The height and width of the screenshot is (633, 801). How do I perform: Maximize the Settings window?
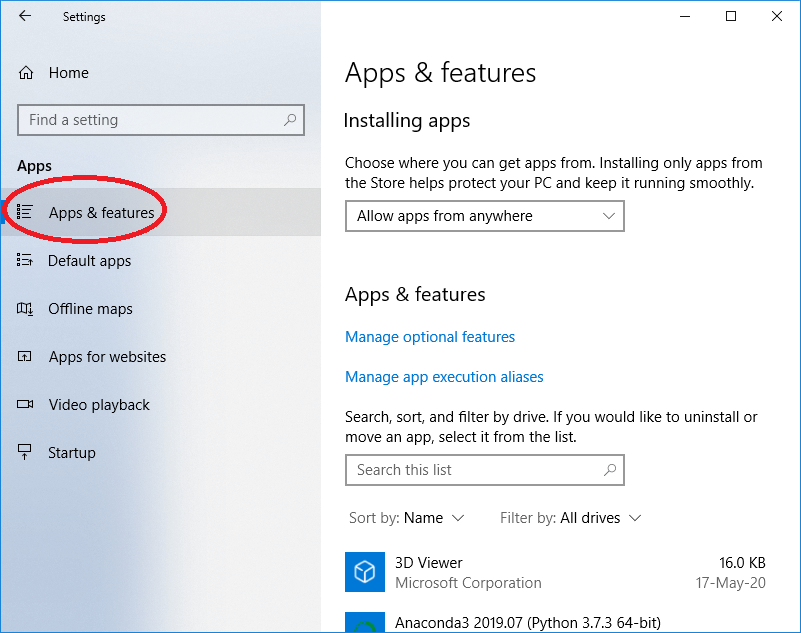point(731,16)
